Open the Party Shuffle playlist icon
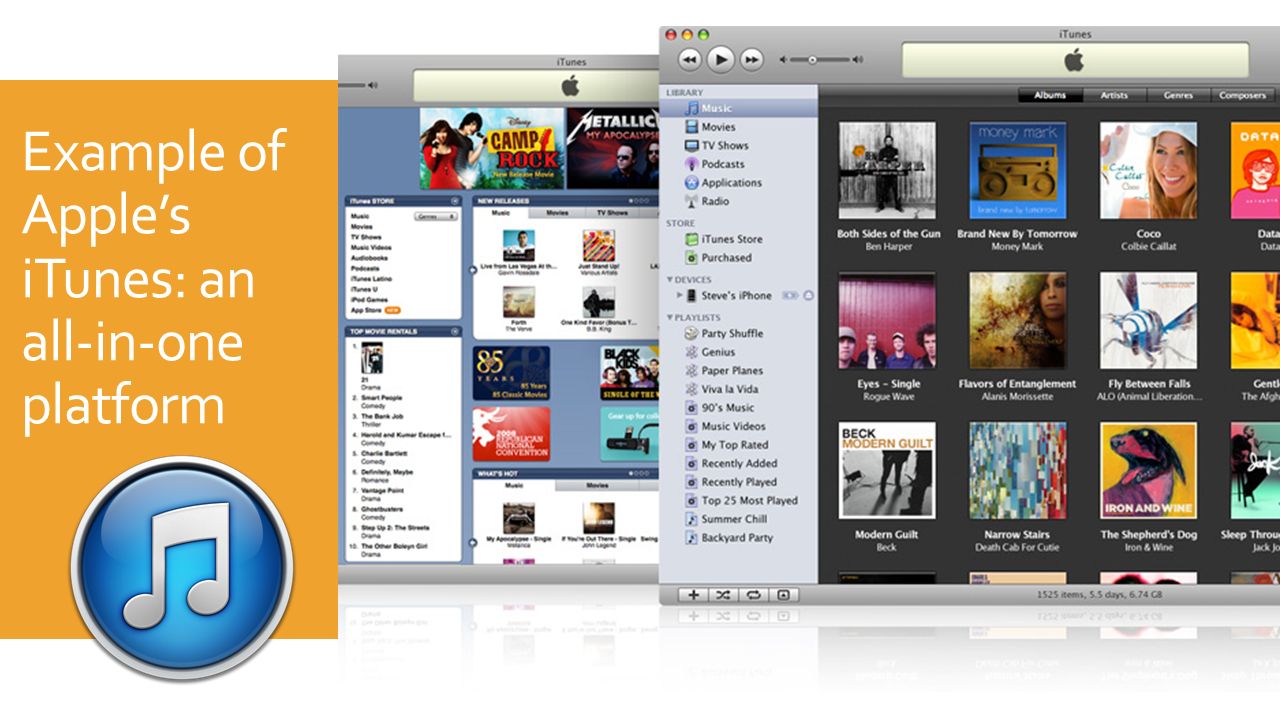 point(692,334)
